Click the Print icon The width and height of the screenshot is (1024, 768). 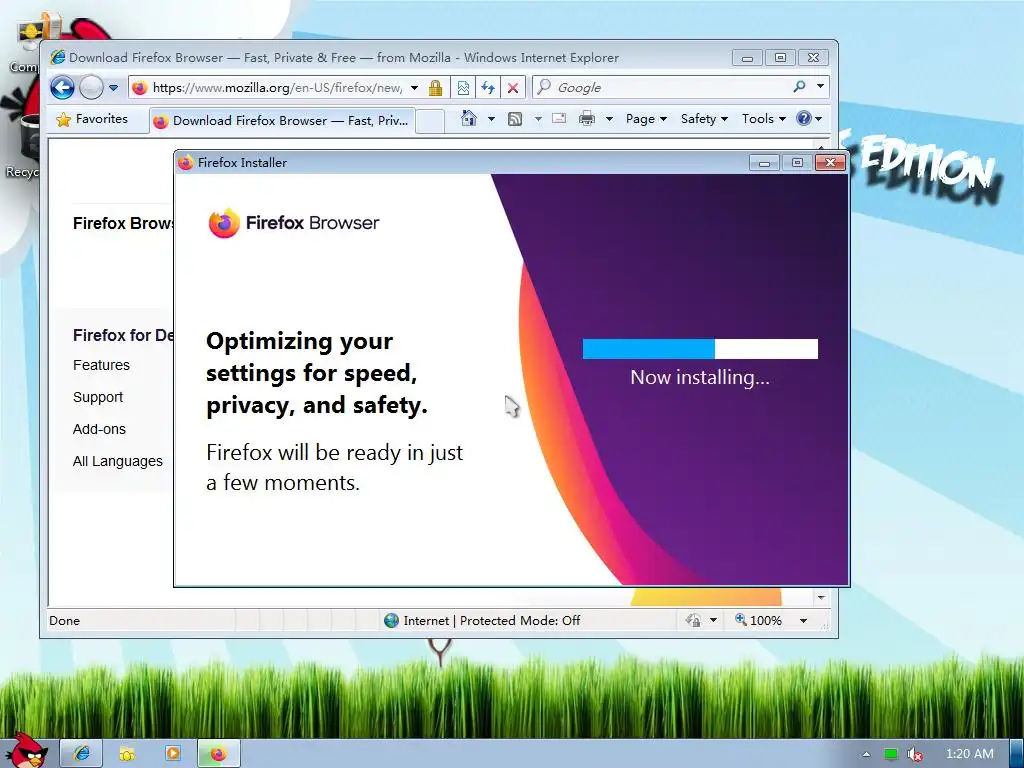(587, 118)
